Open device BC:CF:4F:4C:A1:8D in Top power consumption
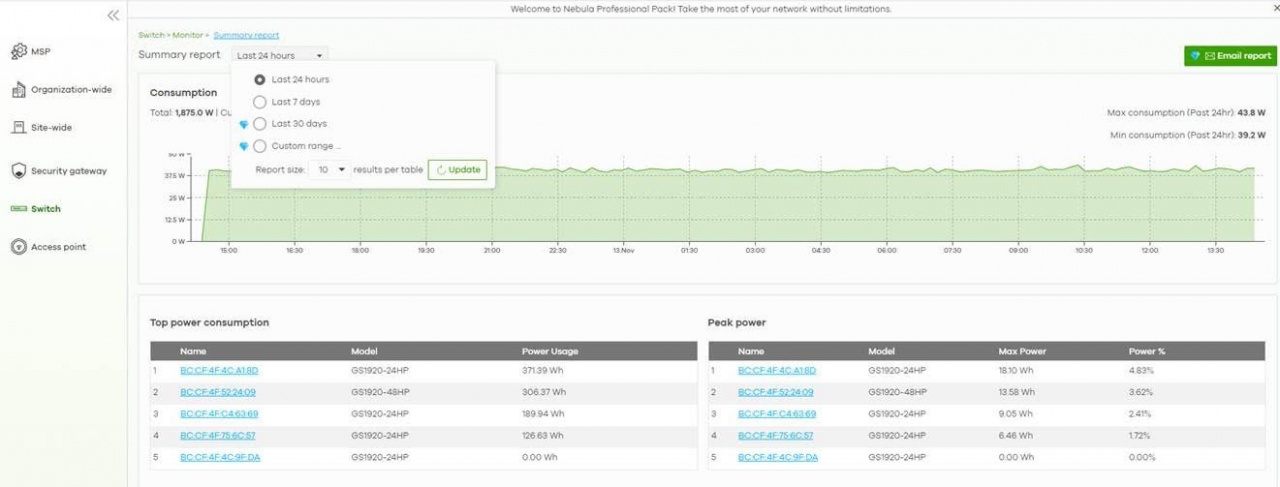This screenshot has height=487, width=1280. tap(219, 371)
